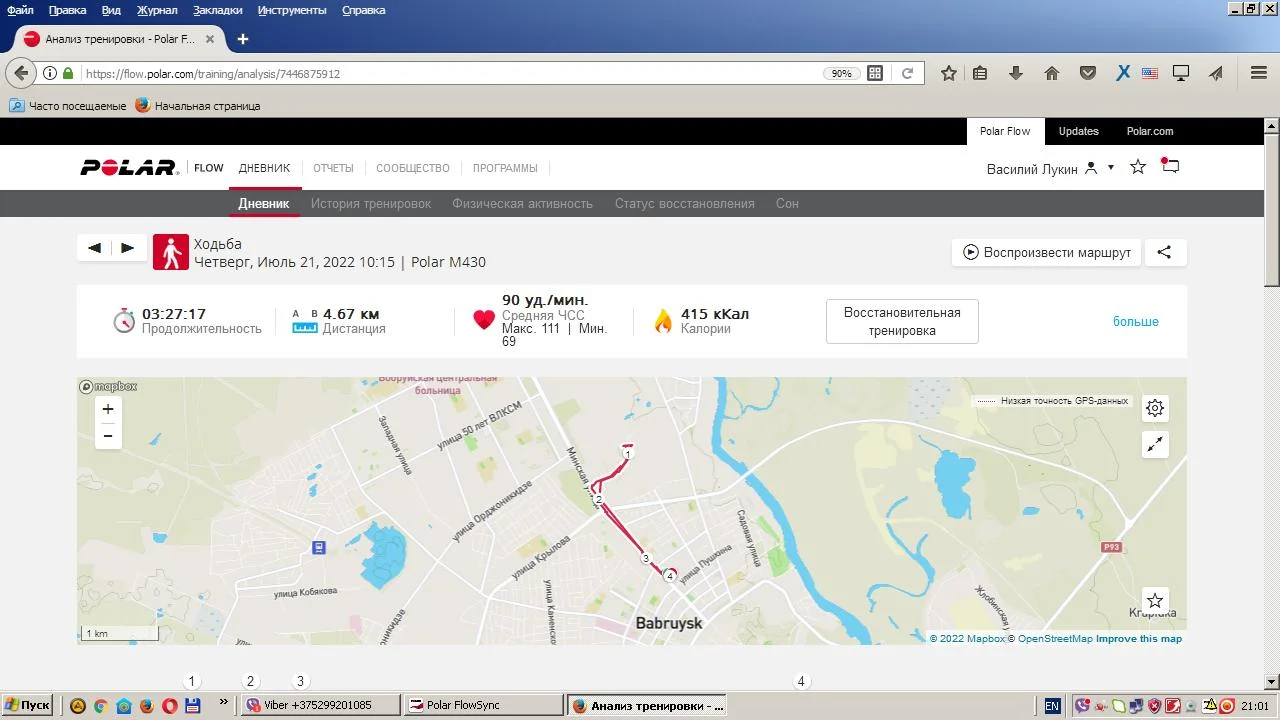Open Firefox hamburger menu

click(x=1259, y=73)
